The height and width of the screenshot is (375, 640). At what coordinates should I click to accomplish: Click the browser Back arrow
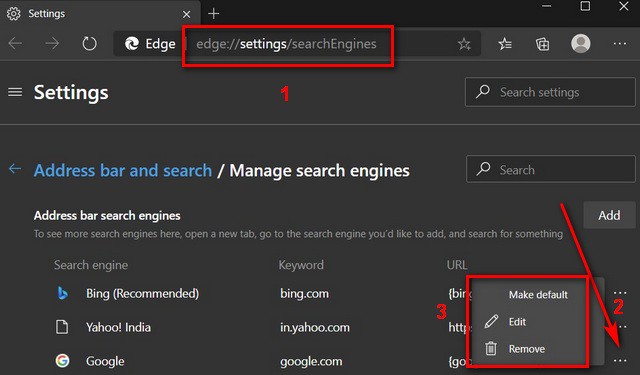click(x=16, y=43)
